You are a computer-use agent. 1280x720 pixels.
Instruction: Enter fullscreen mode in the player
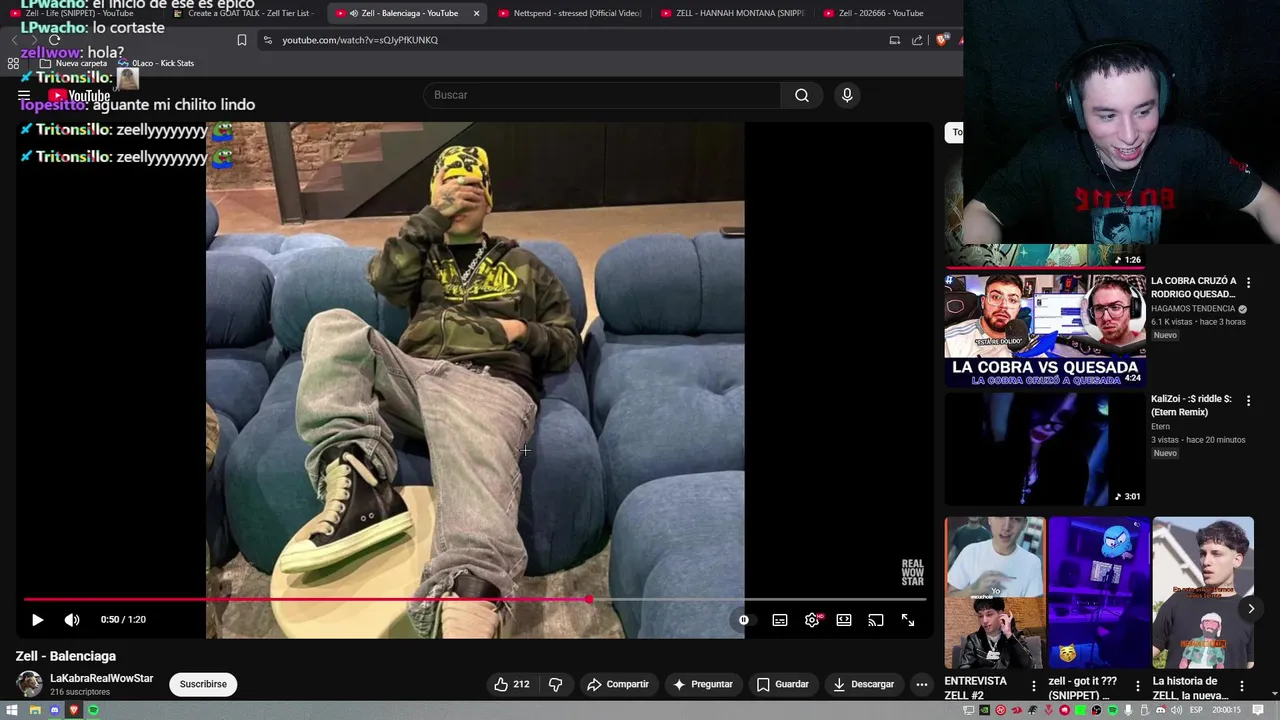pos(908,620)
